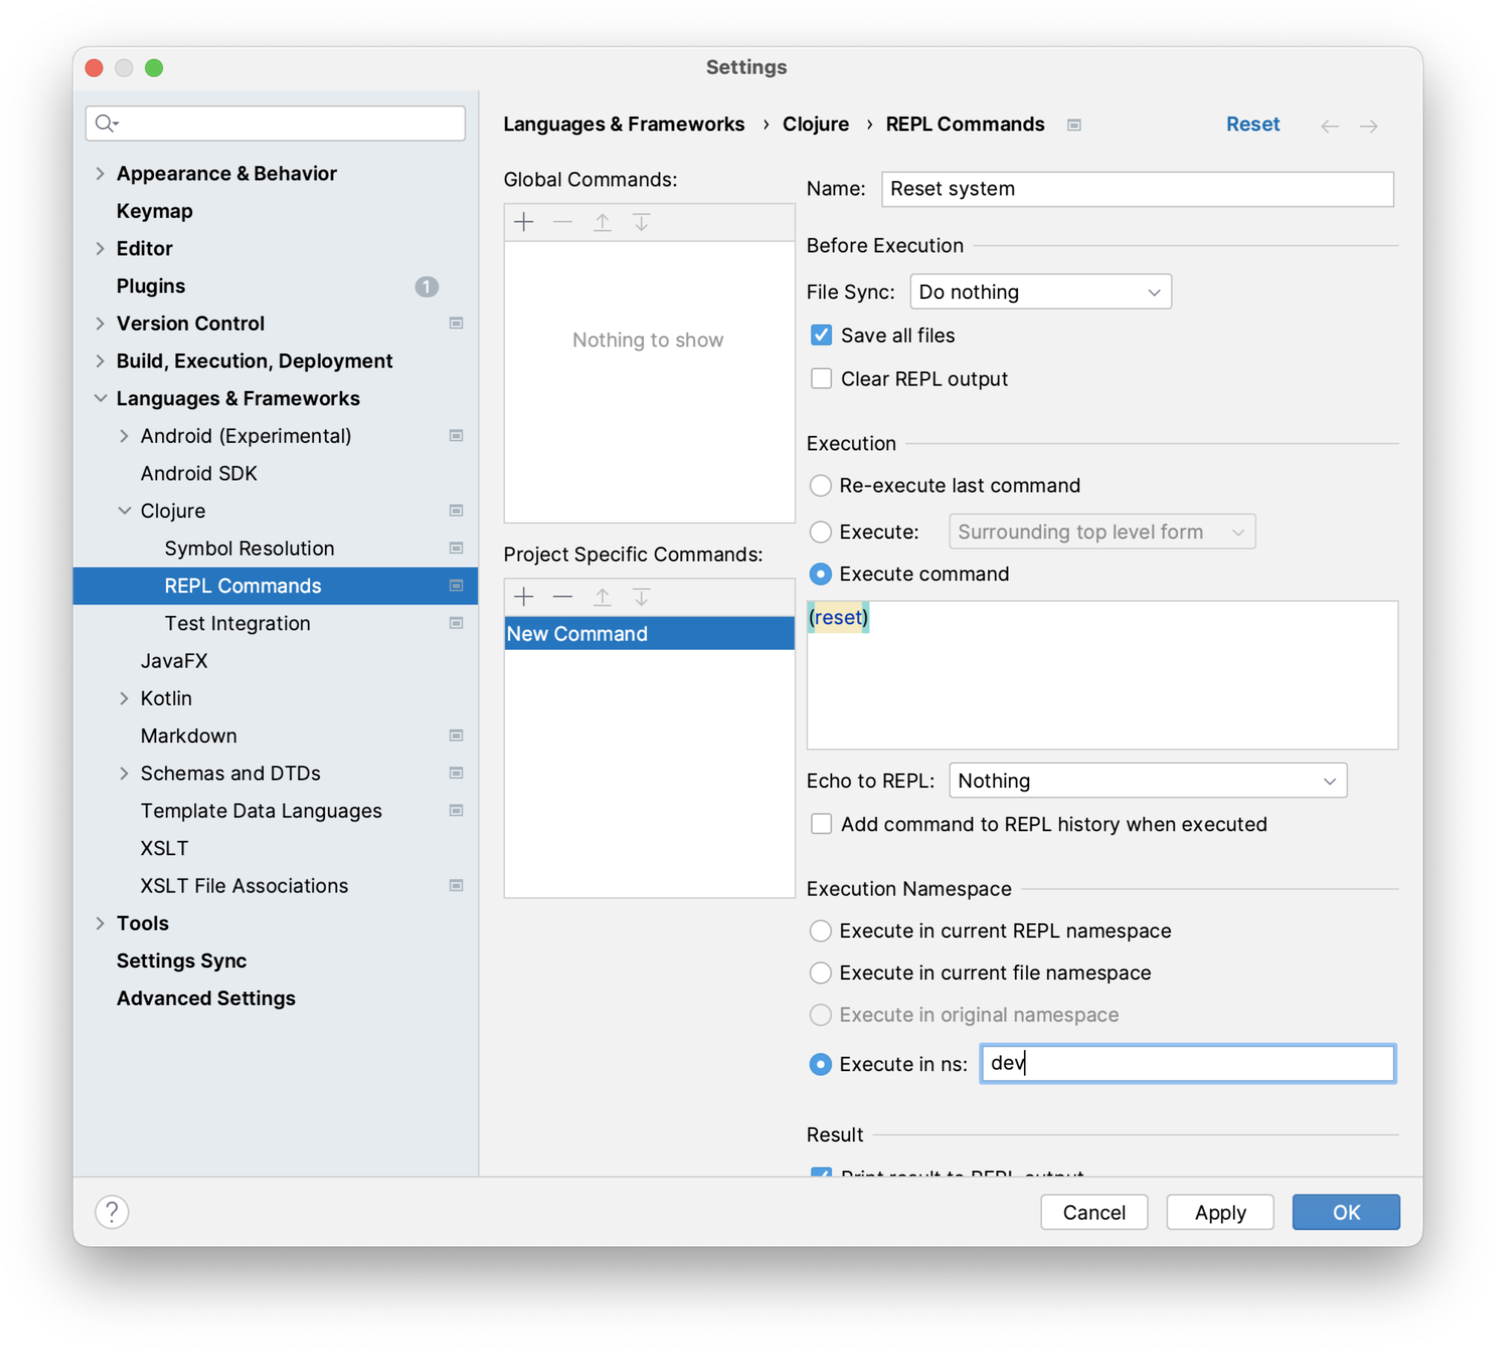Viewport: 1496px width, 1348px height.
Task: Add a Project Specific Command with plus icon
Action: tap(524, 597)
